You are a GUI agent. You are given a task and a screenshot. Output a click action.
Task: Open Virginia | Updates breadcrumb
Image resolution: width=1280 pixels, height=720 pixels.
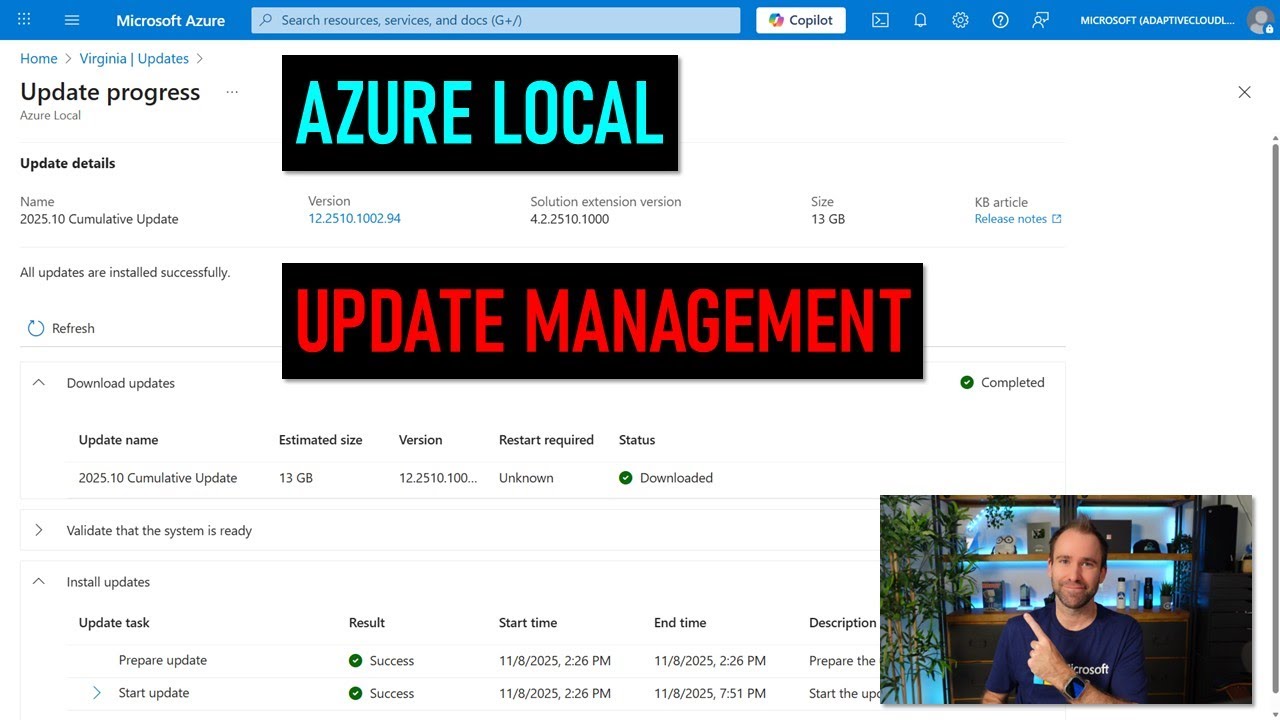(x=134, y=58)
